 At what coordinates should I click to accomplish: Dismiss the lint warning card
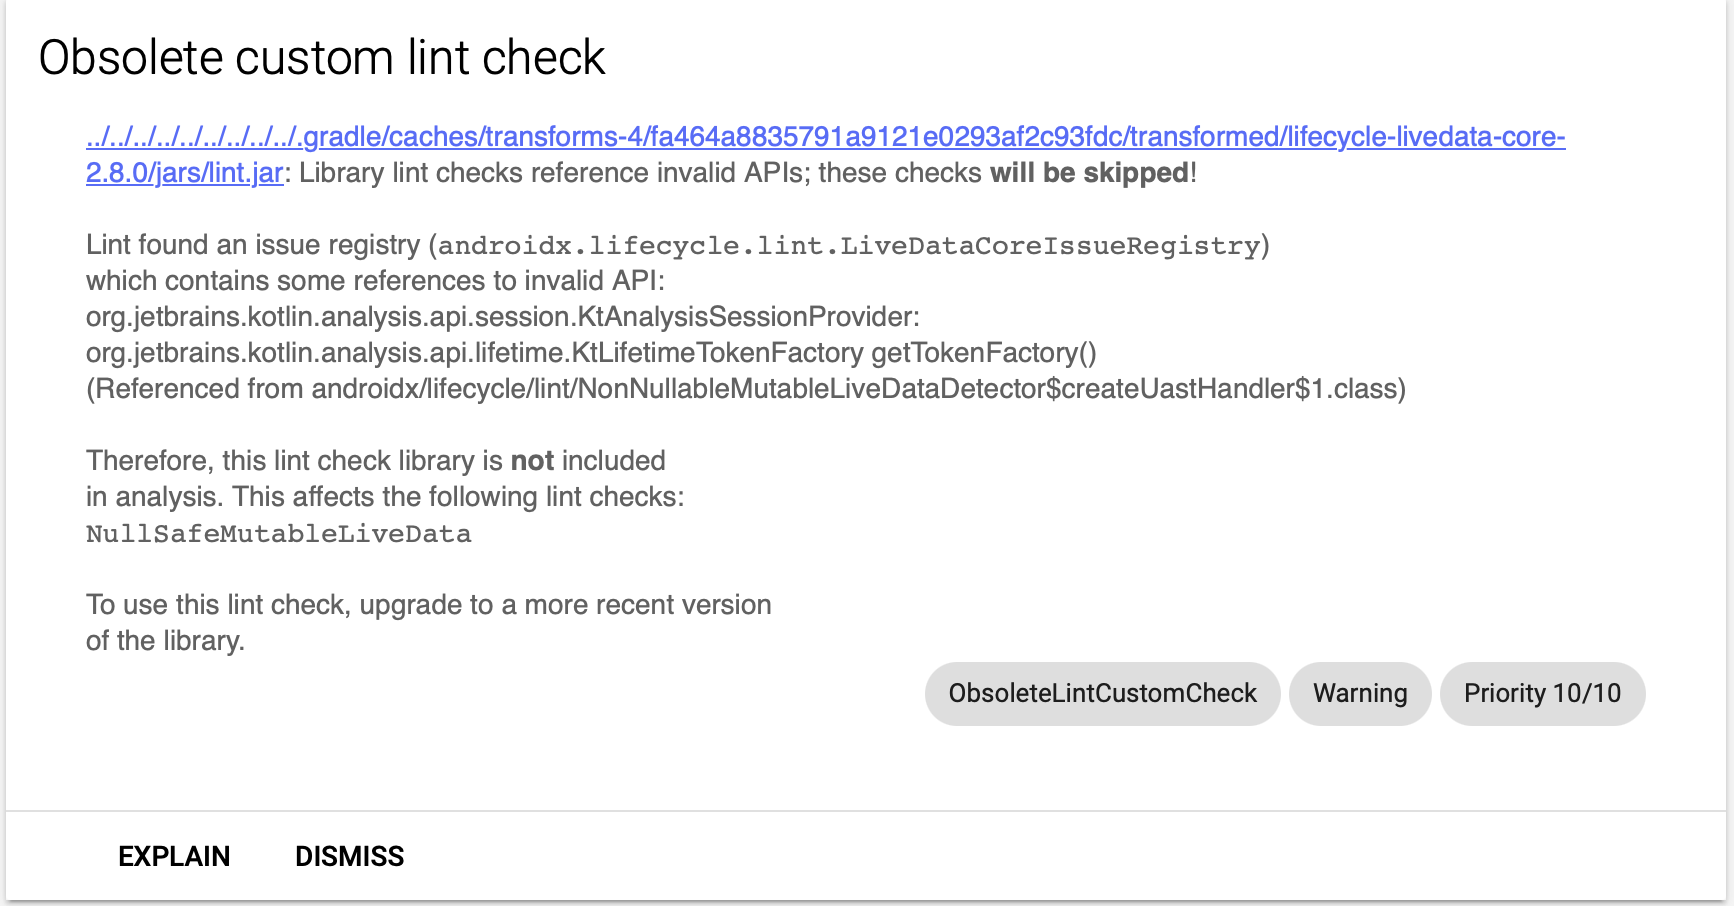349,856
